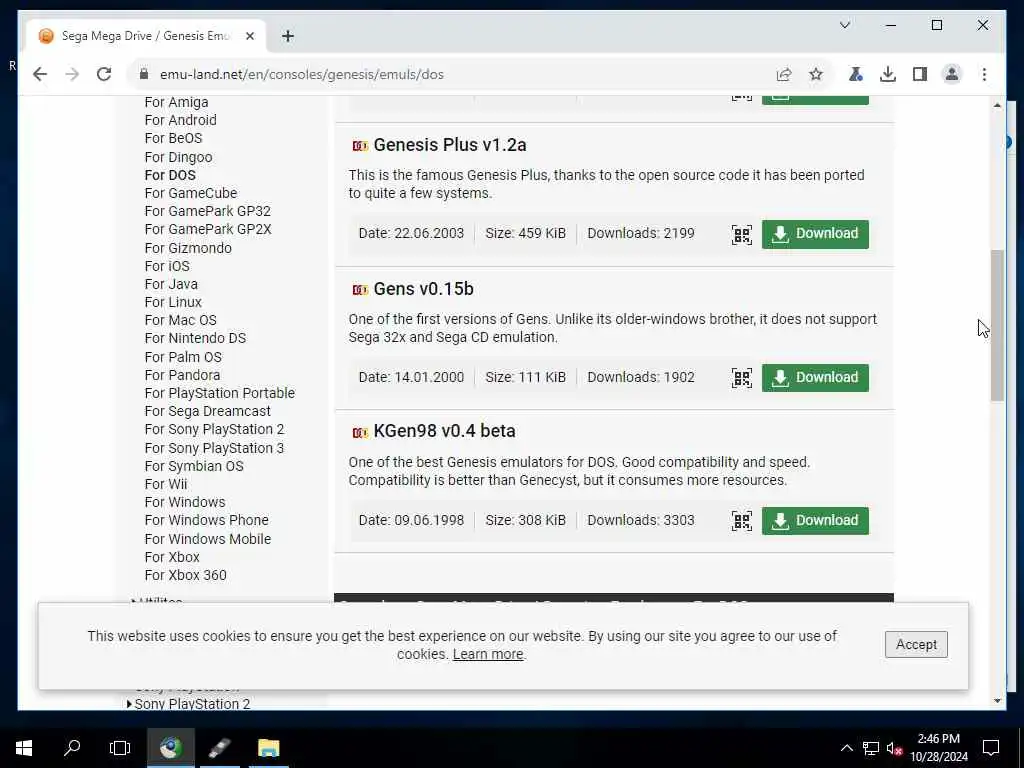Select For Pandora in sidebar
This screenshot has width=1024, height=768.
[182, 376]
